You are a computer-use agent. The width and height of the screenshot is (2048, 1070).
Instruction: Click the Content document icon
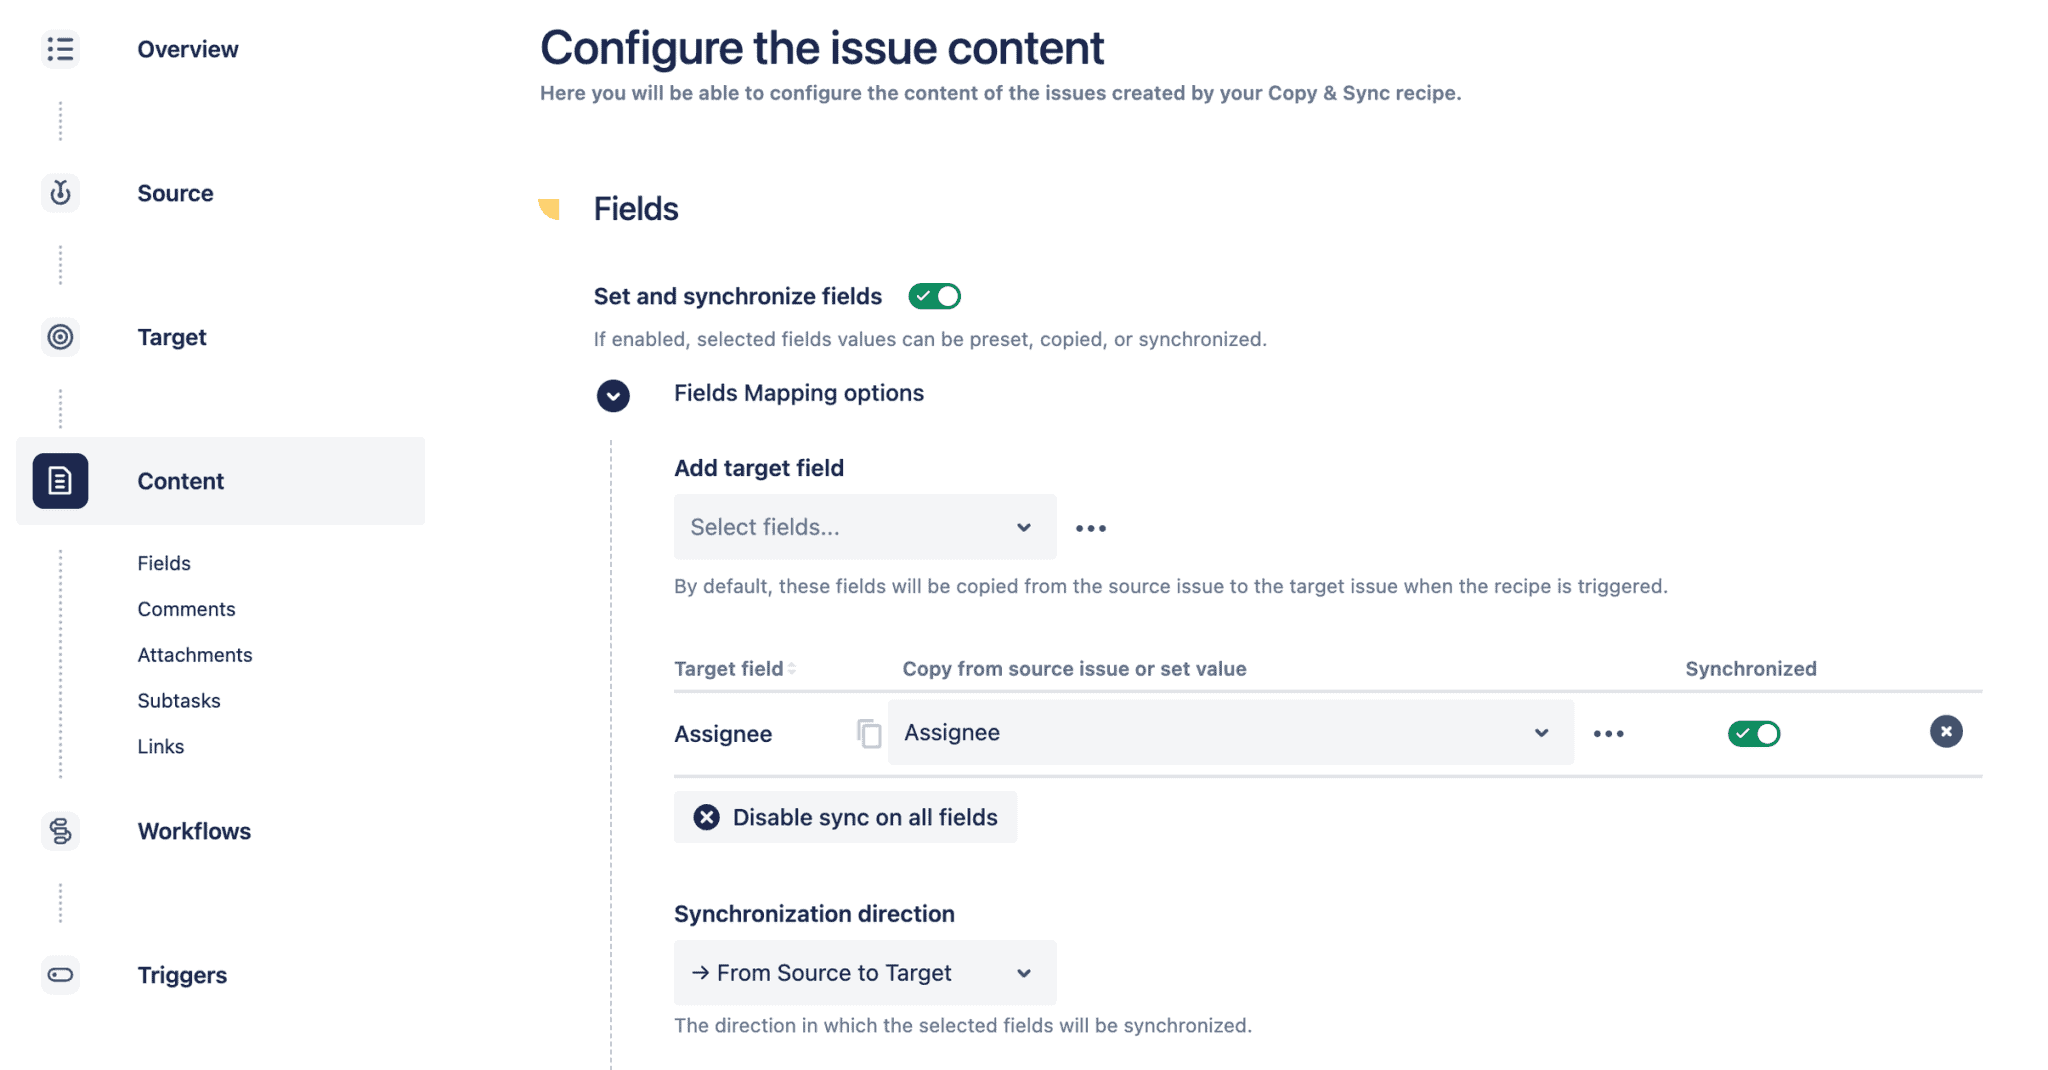(x=60, y=481)
